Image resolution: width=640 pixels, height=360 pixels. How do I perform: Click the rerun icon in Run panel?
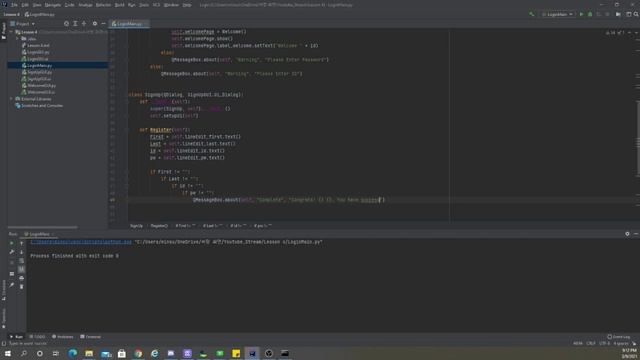[11, 243]
